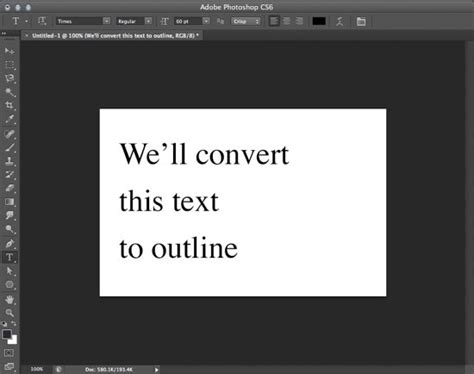
Task: Select the Magic Wand tool
Action: [x=9, y=92]
